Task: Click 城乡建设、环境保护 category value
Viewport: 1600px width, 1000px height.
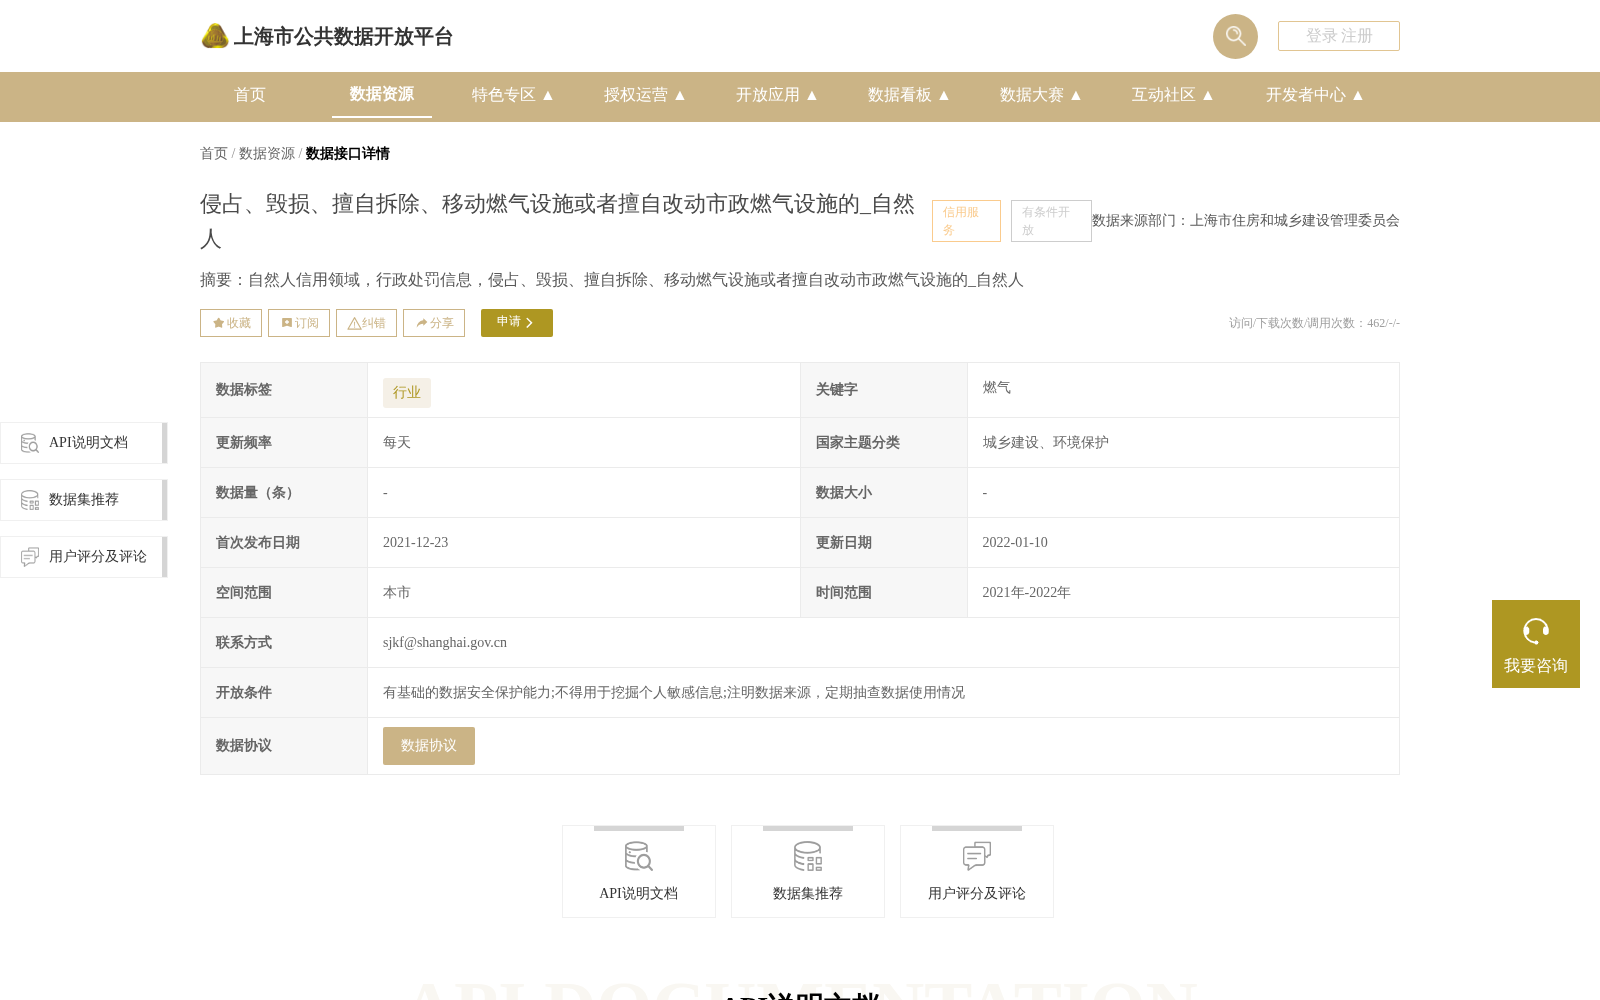Action: click(1046, 443)
